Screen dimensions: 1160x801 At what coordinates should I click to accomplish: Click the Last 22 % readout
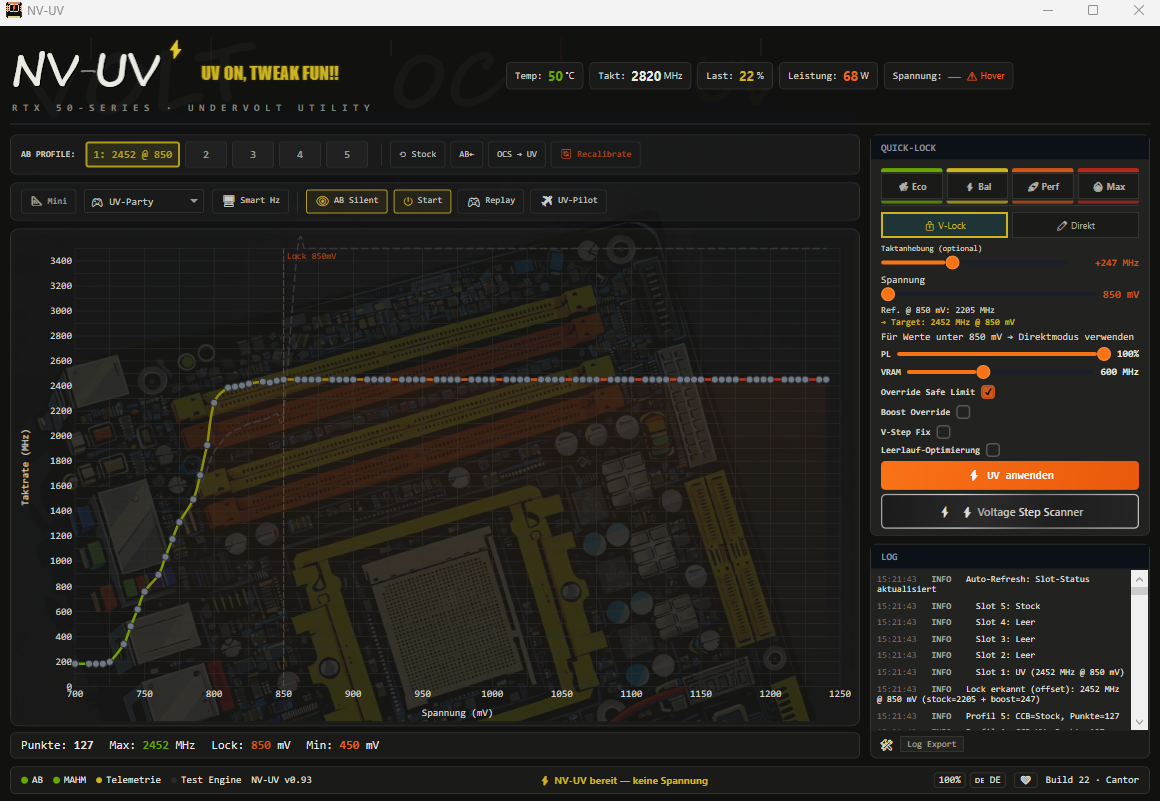pyautogui.click(x=735, y=76)
